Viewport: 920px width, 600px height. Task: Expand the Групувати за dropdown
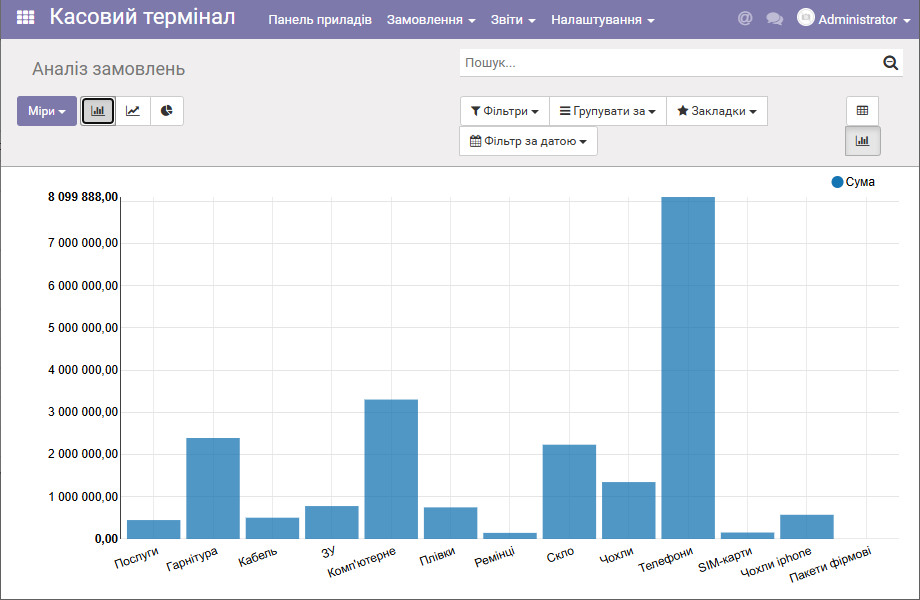[607, 111]
